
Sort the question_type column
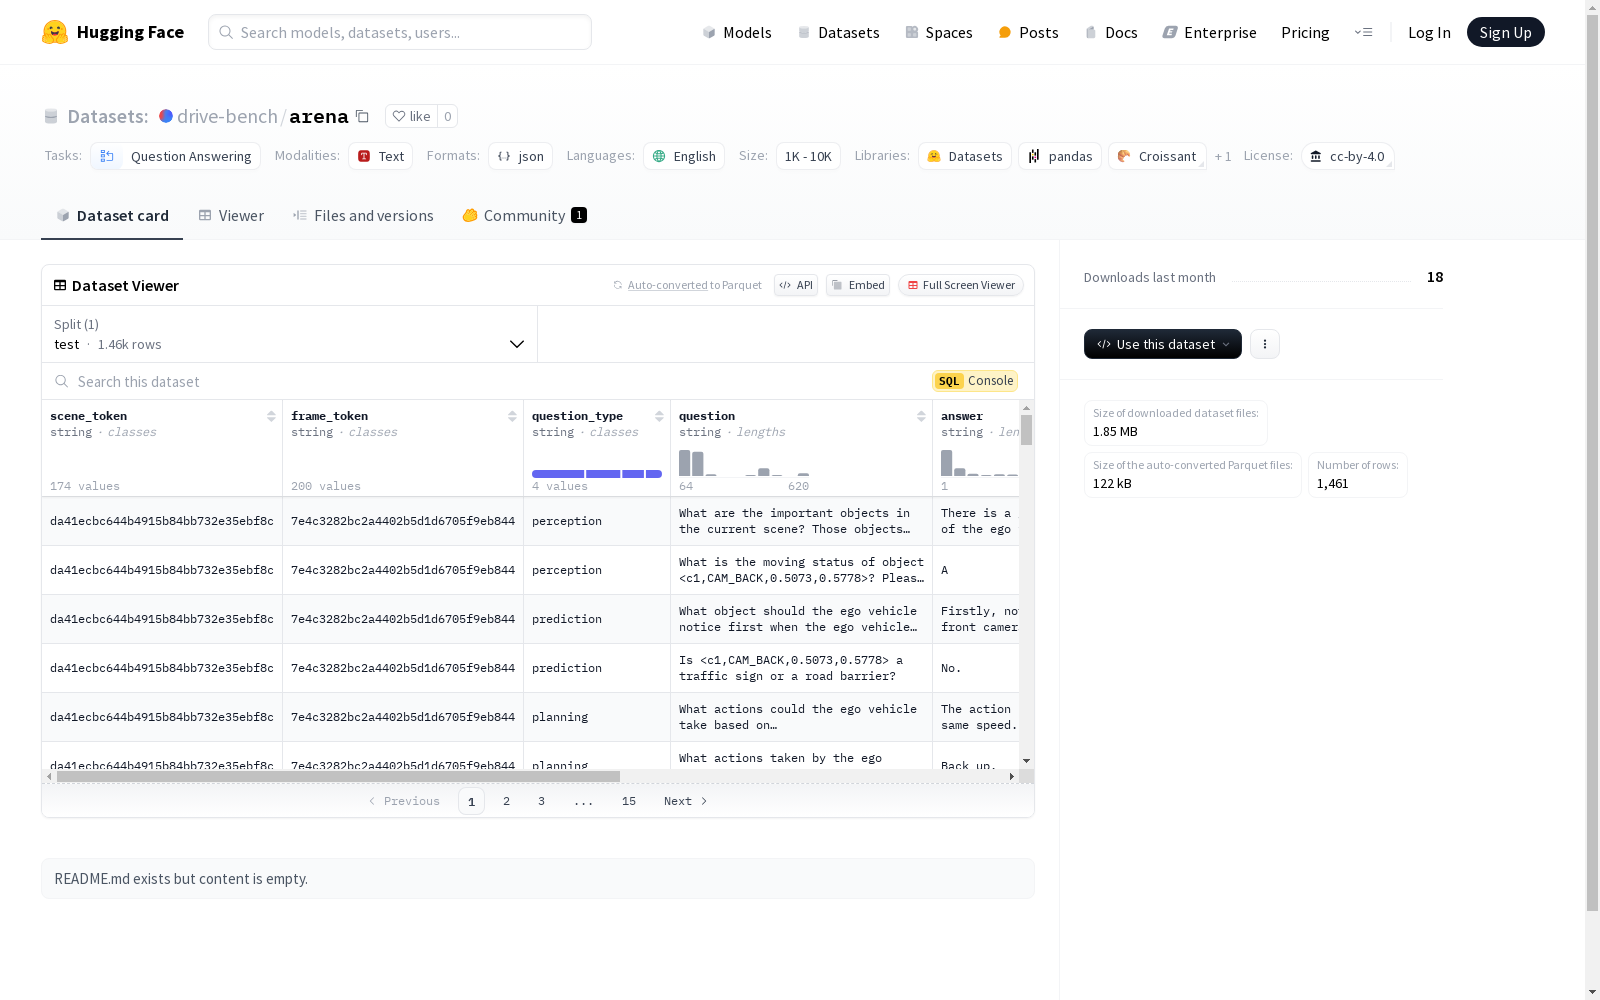point(659,416)
